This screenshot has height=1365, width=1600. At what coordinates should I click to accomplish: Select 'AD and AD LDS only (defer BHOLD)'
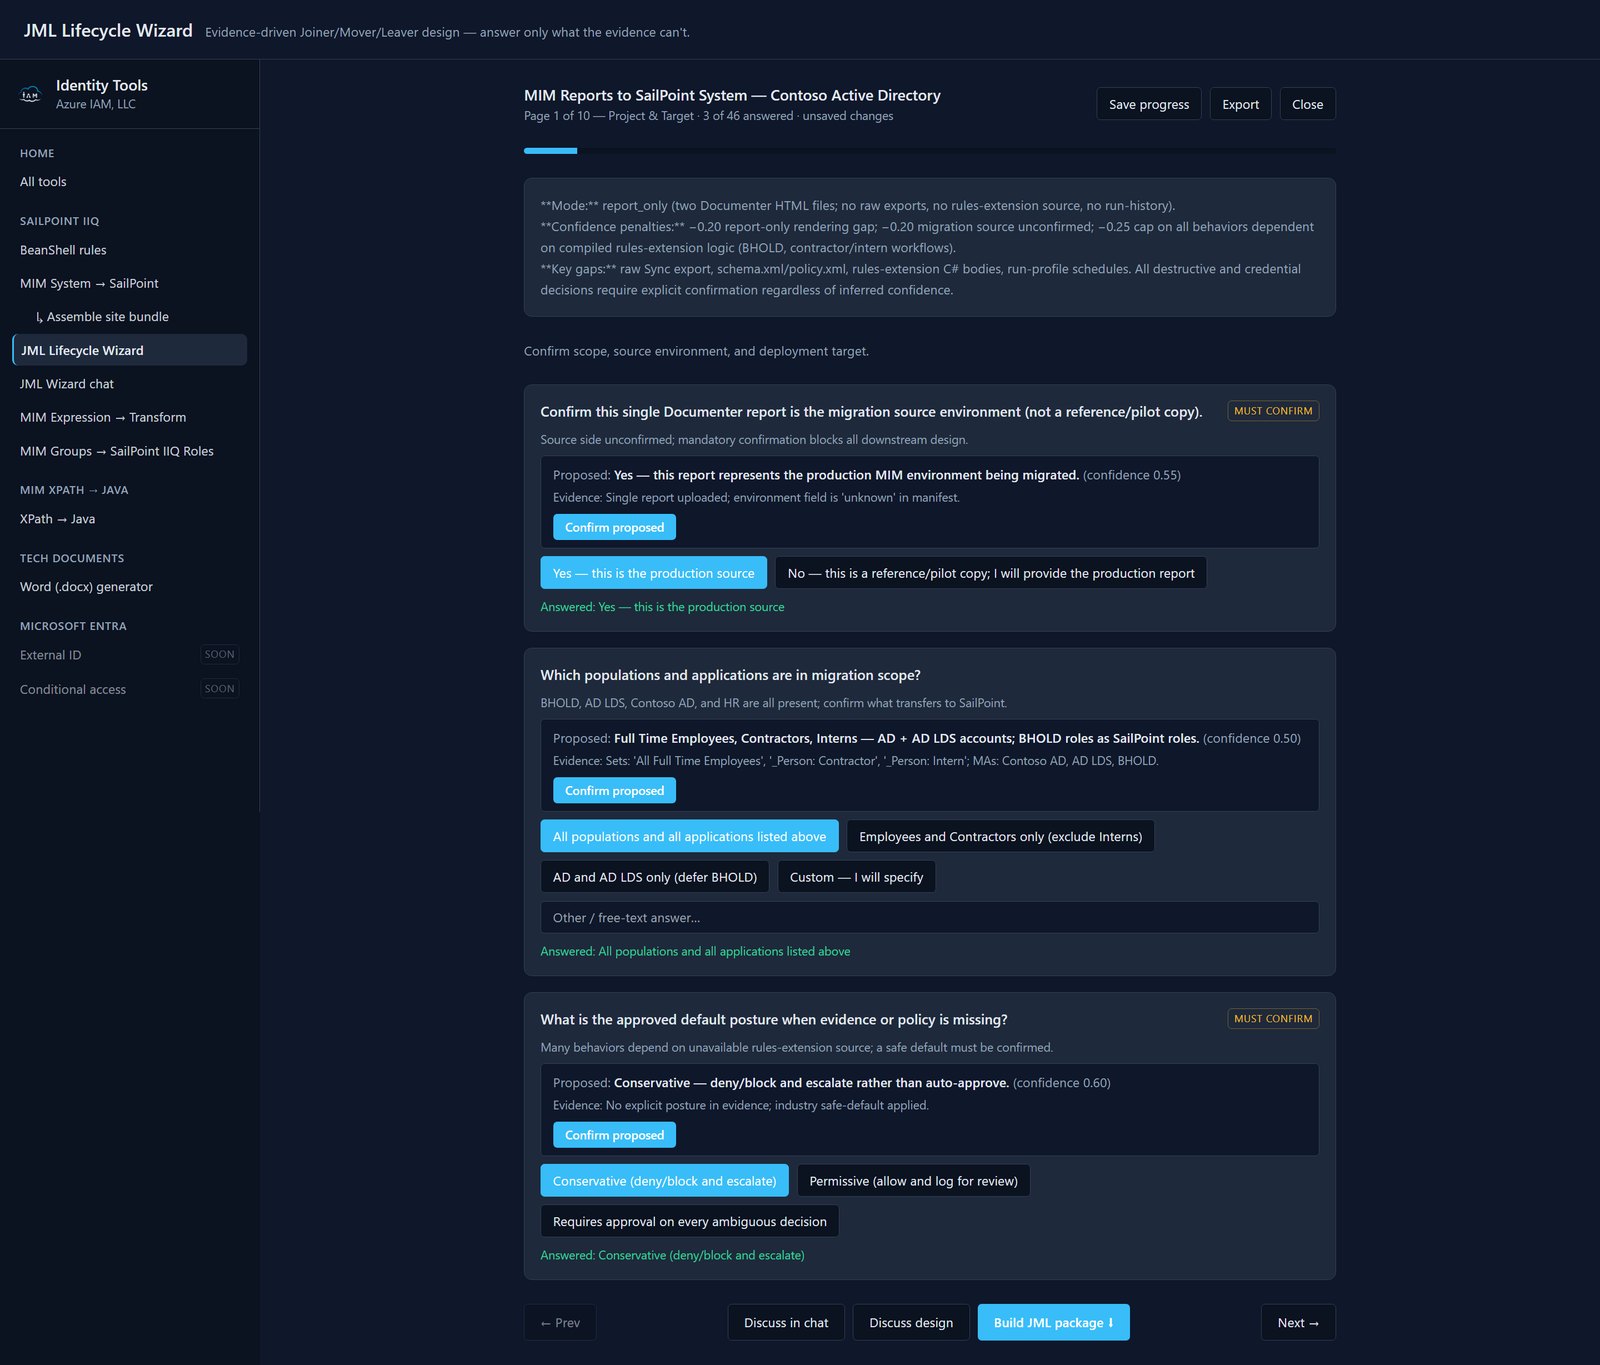655,877
